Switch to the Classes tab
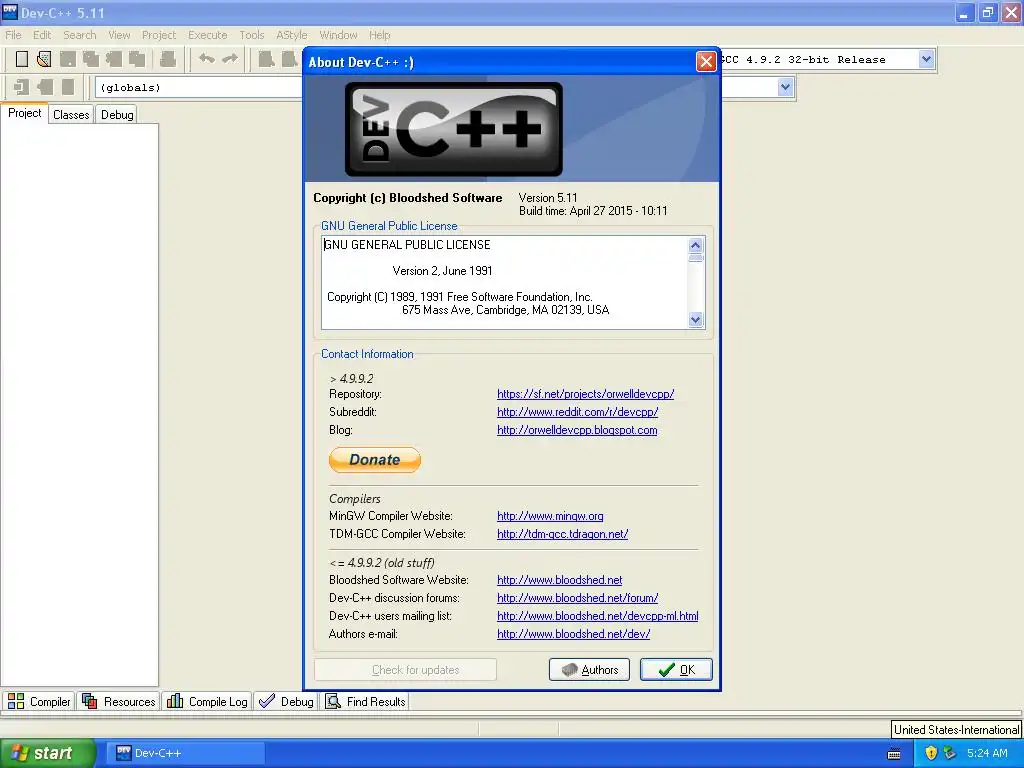Viewport: 1024px width, 768px height. click(71, 115)
